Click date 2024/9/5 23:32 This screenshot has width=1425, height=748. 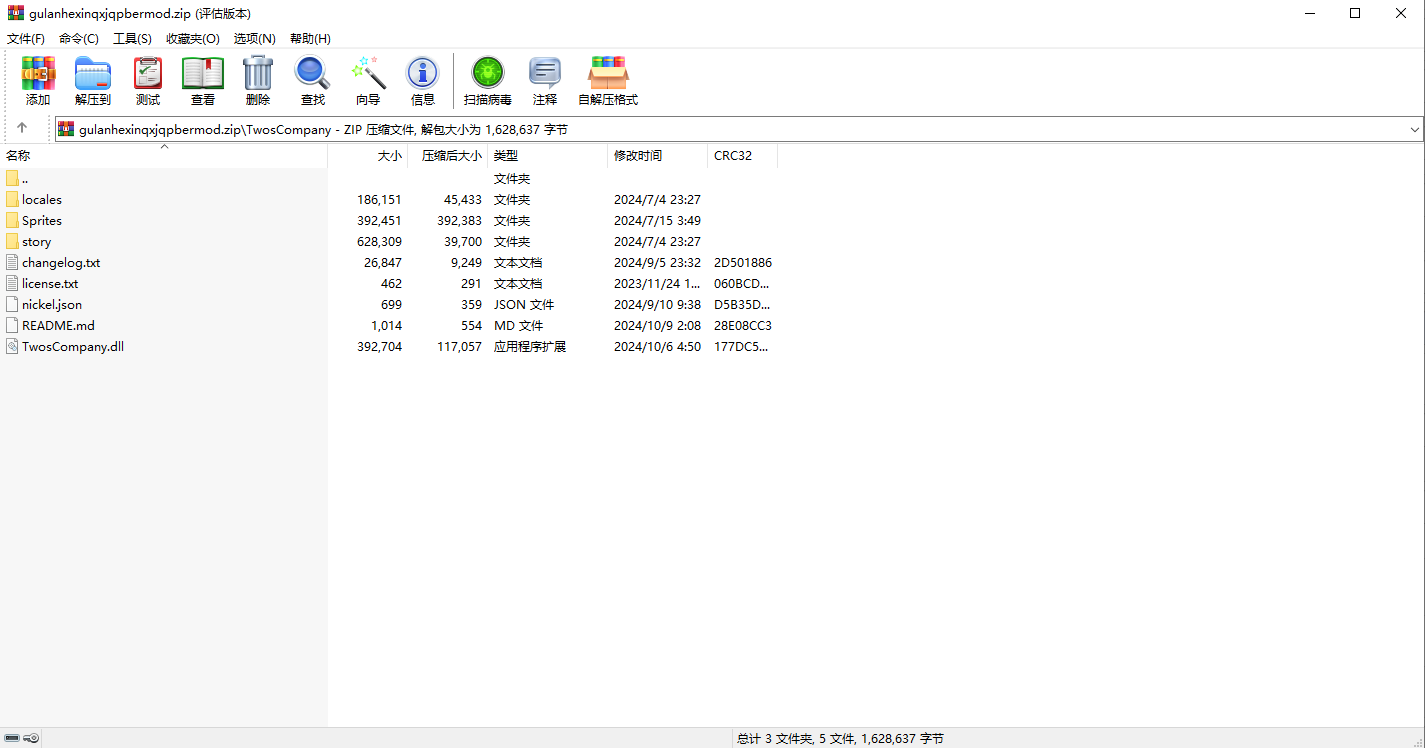657,262
